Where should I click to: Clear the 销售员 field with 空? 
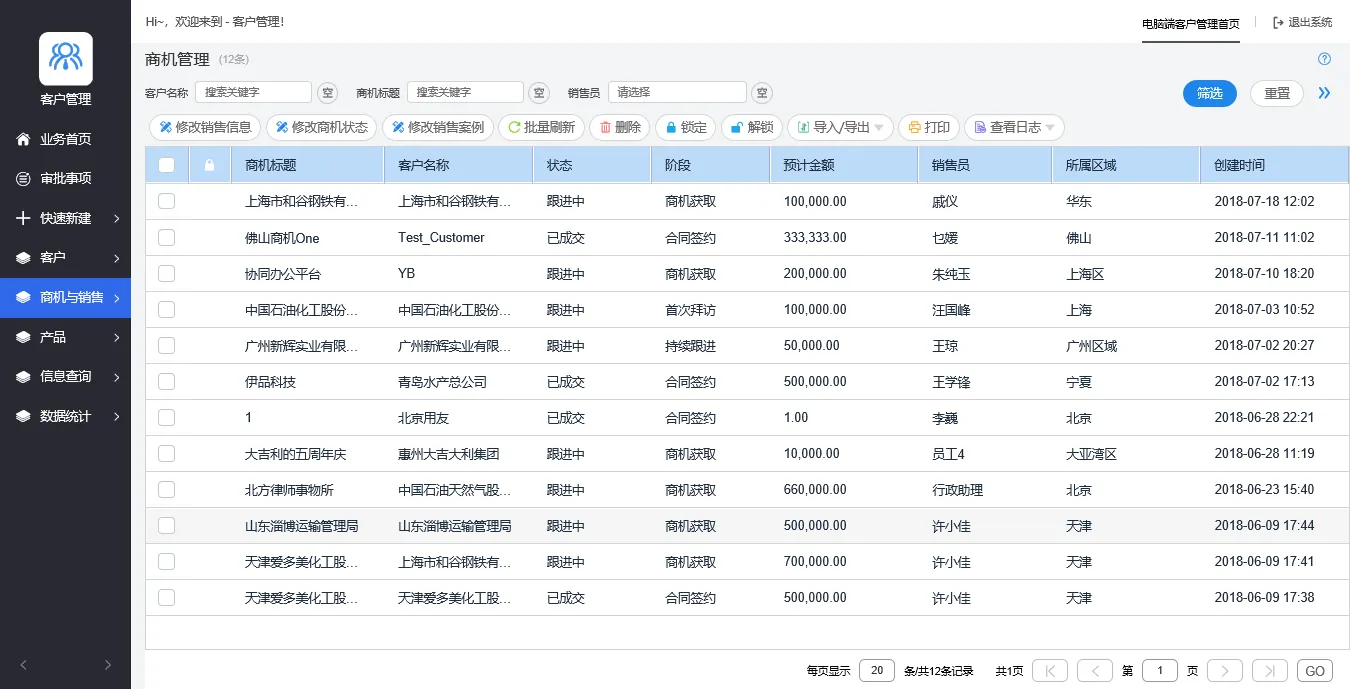pyautogui.click(x=762, y=93)
